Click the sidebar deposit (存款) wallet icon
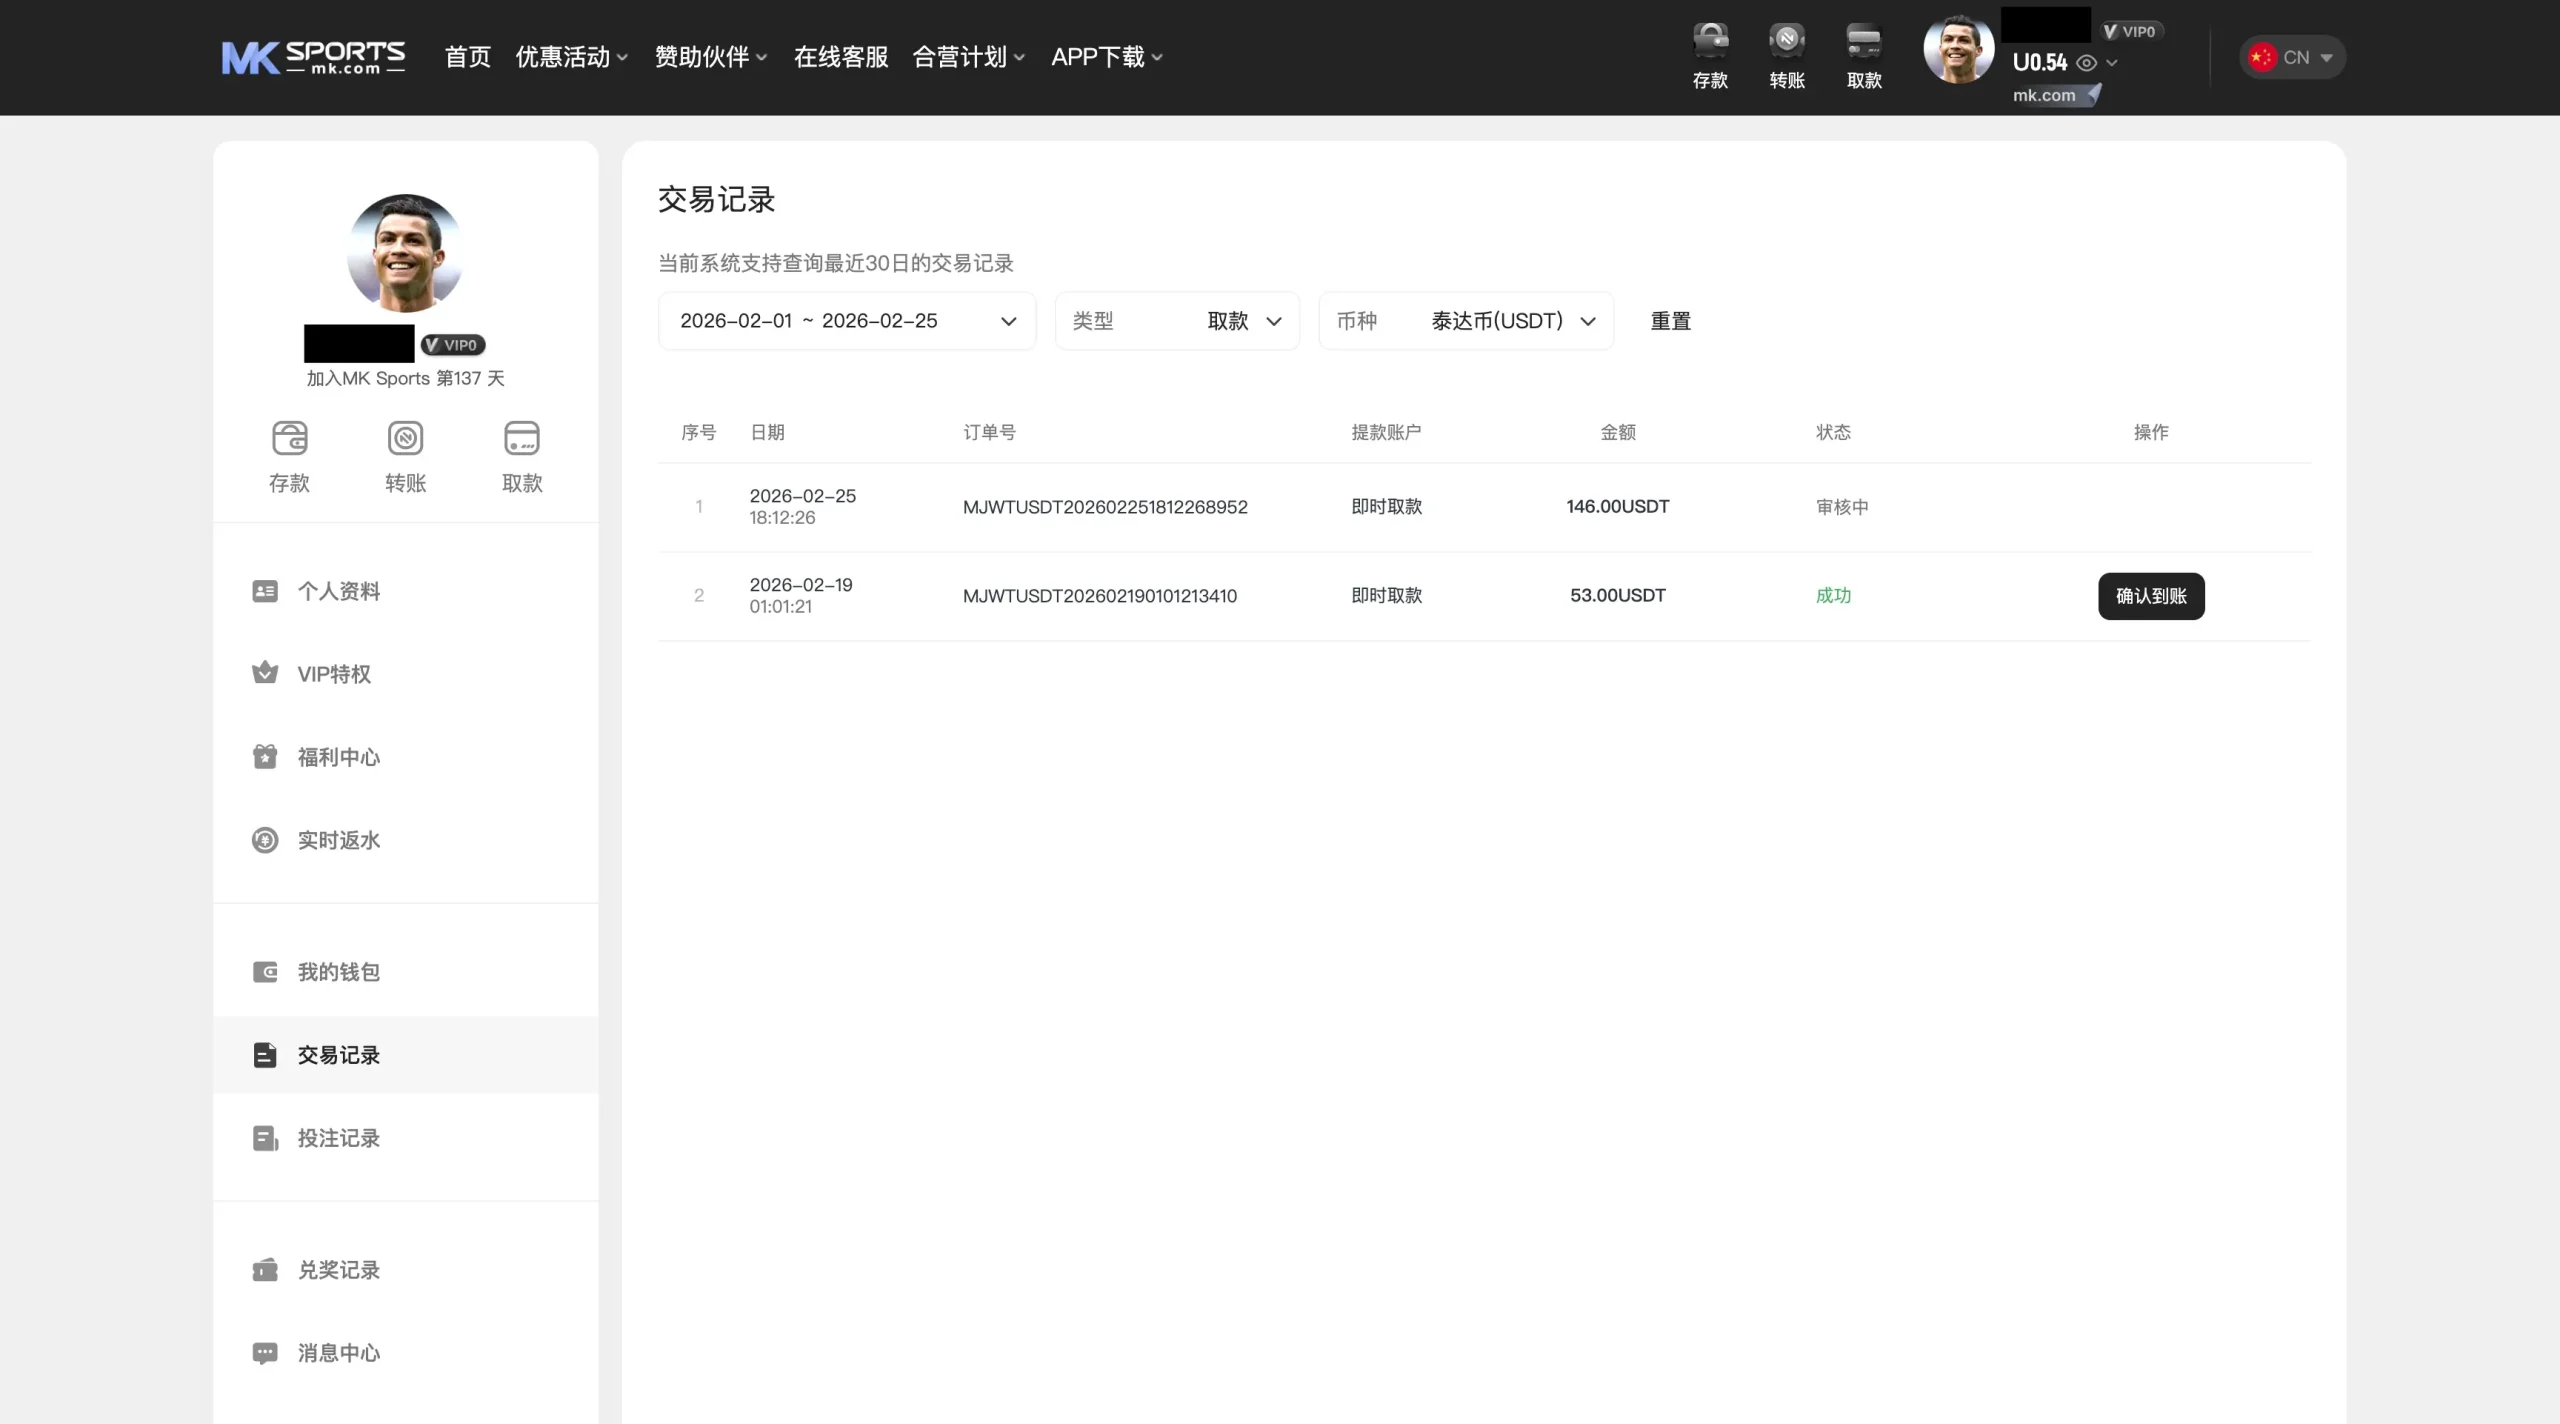 pos(289,439)
